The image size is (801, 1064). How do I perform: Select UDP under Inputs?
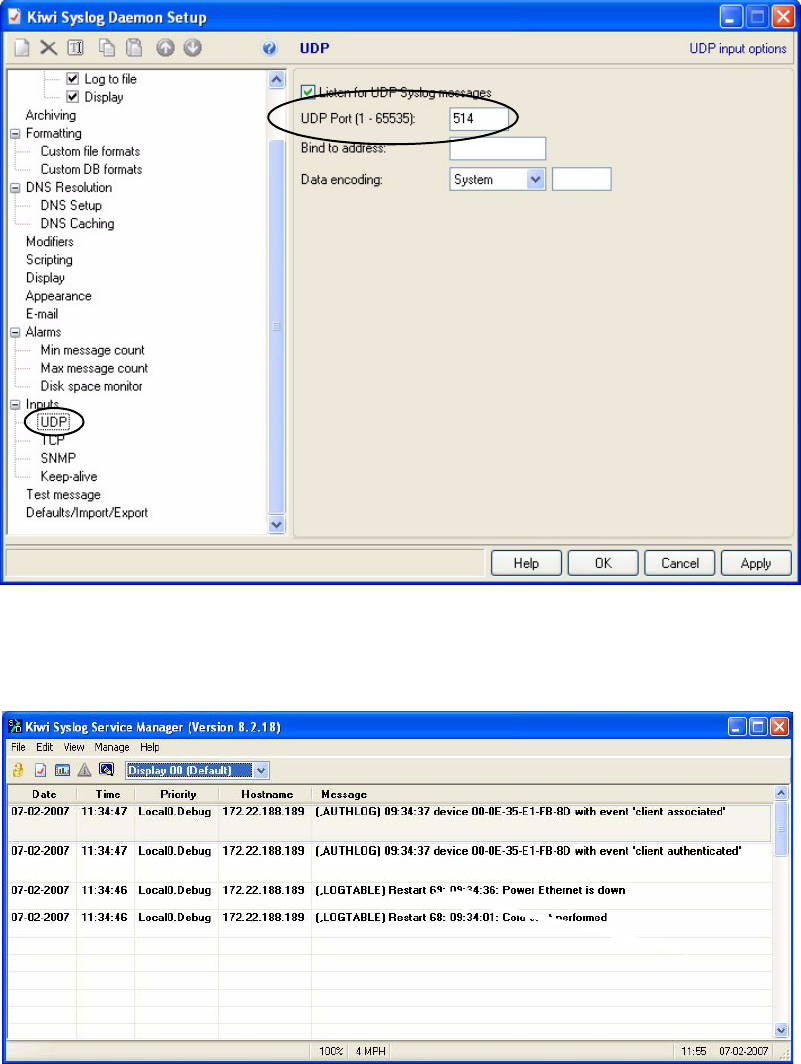tap(54, 422)
